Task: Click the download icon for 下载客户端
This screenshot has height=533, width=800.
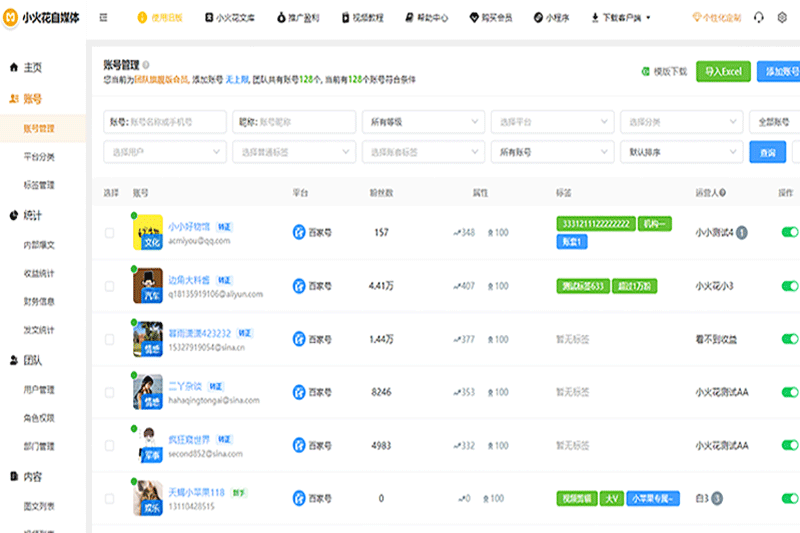Action: click(595, 18)
